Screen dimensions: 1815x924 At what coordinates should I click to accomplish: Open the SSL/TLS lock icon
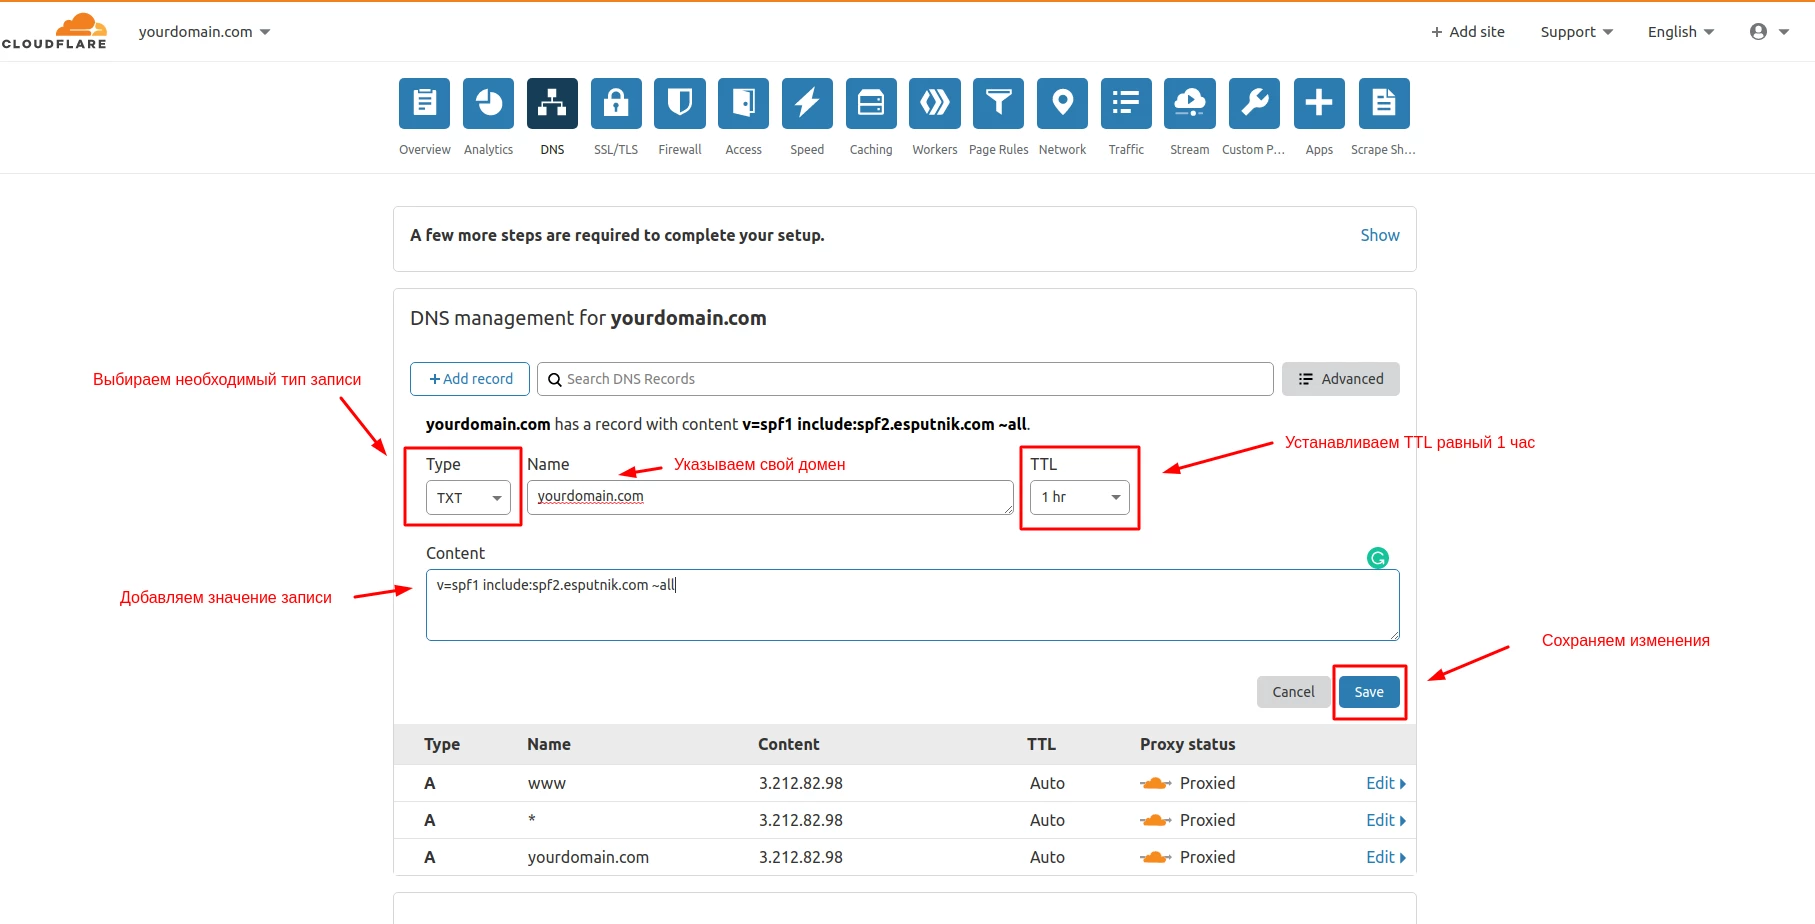(x=616, y=104)
